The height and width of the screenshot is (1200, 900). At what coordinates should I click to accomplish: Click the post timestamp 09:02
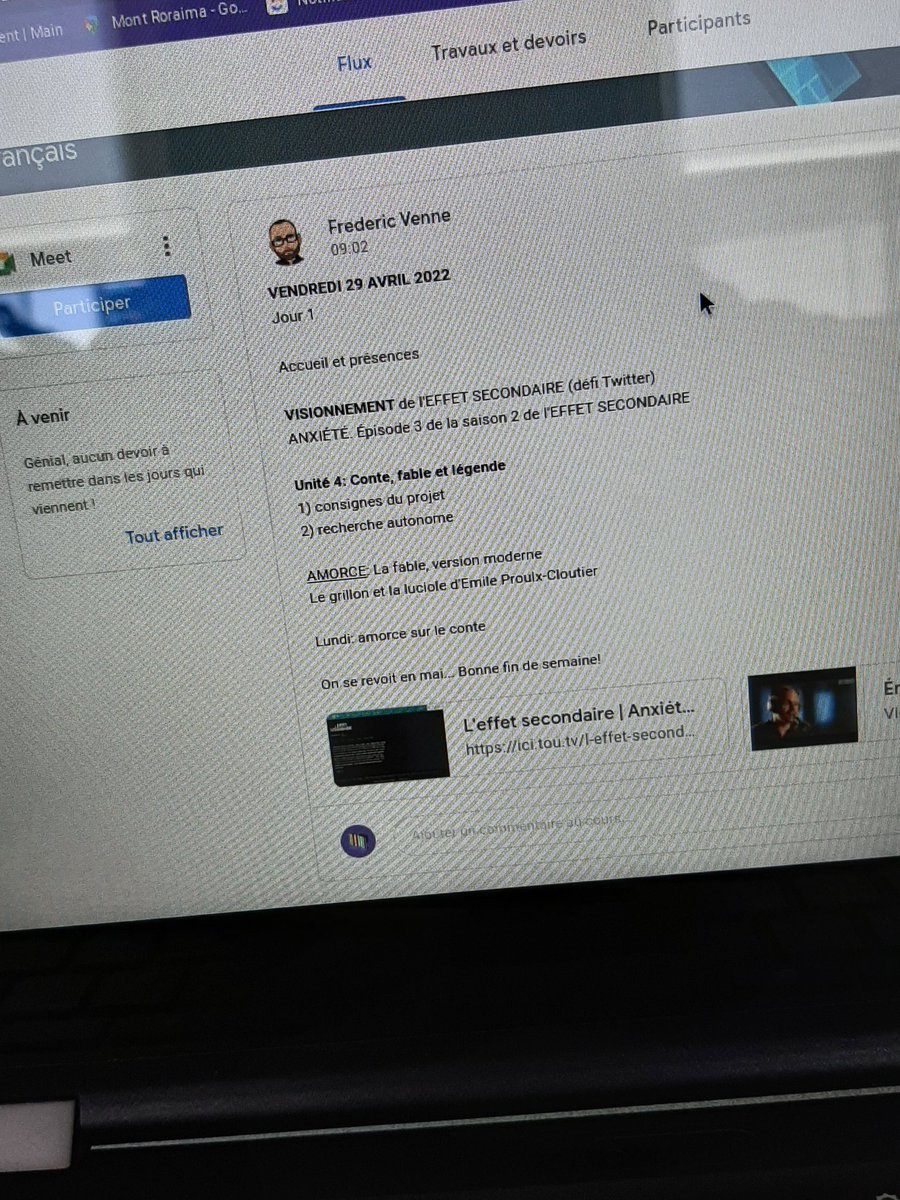point(349,248)
